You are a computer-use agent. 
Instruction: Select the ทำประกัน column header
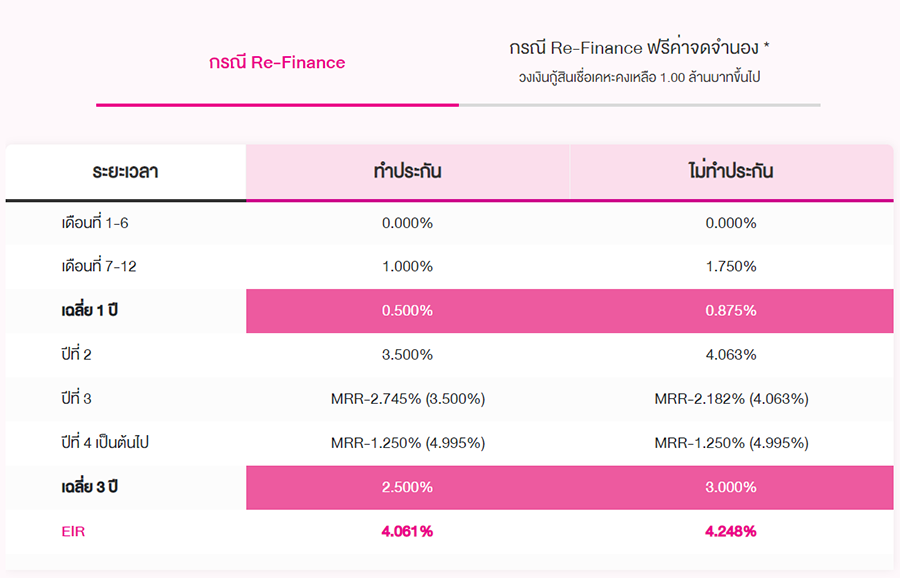click(x=407, y=172)
